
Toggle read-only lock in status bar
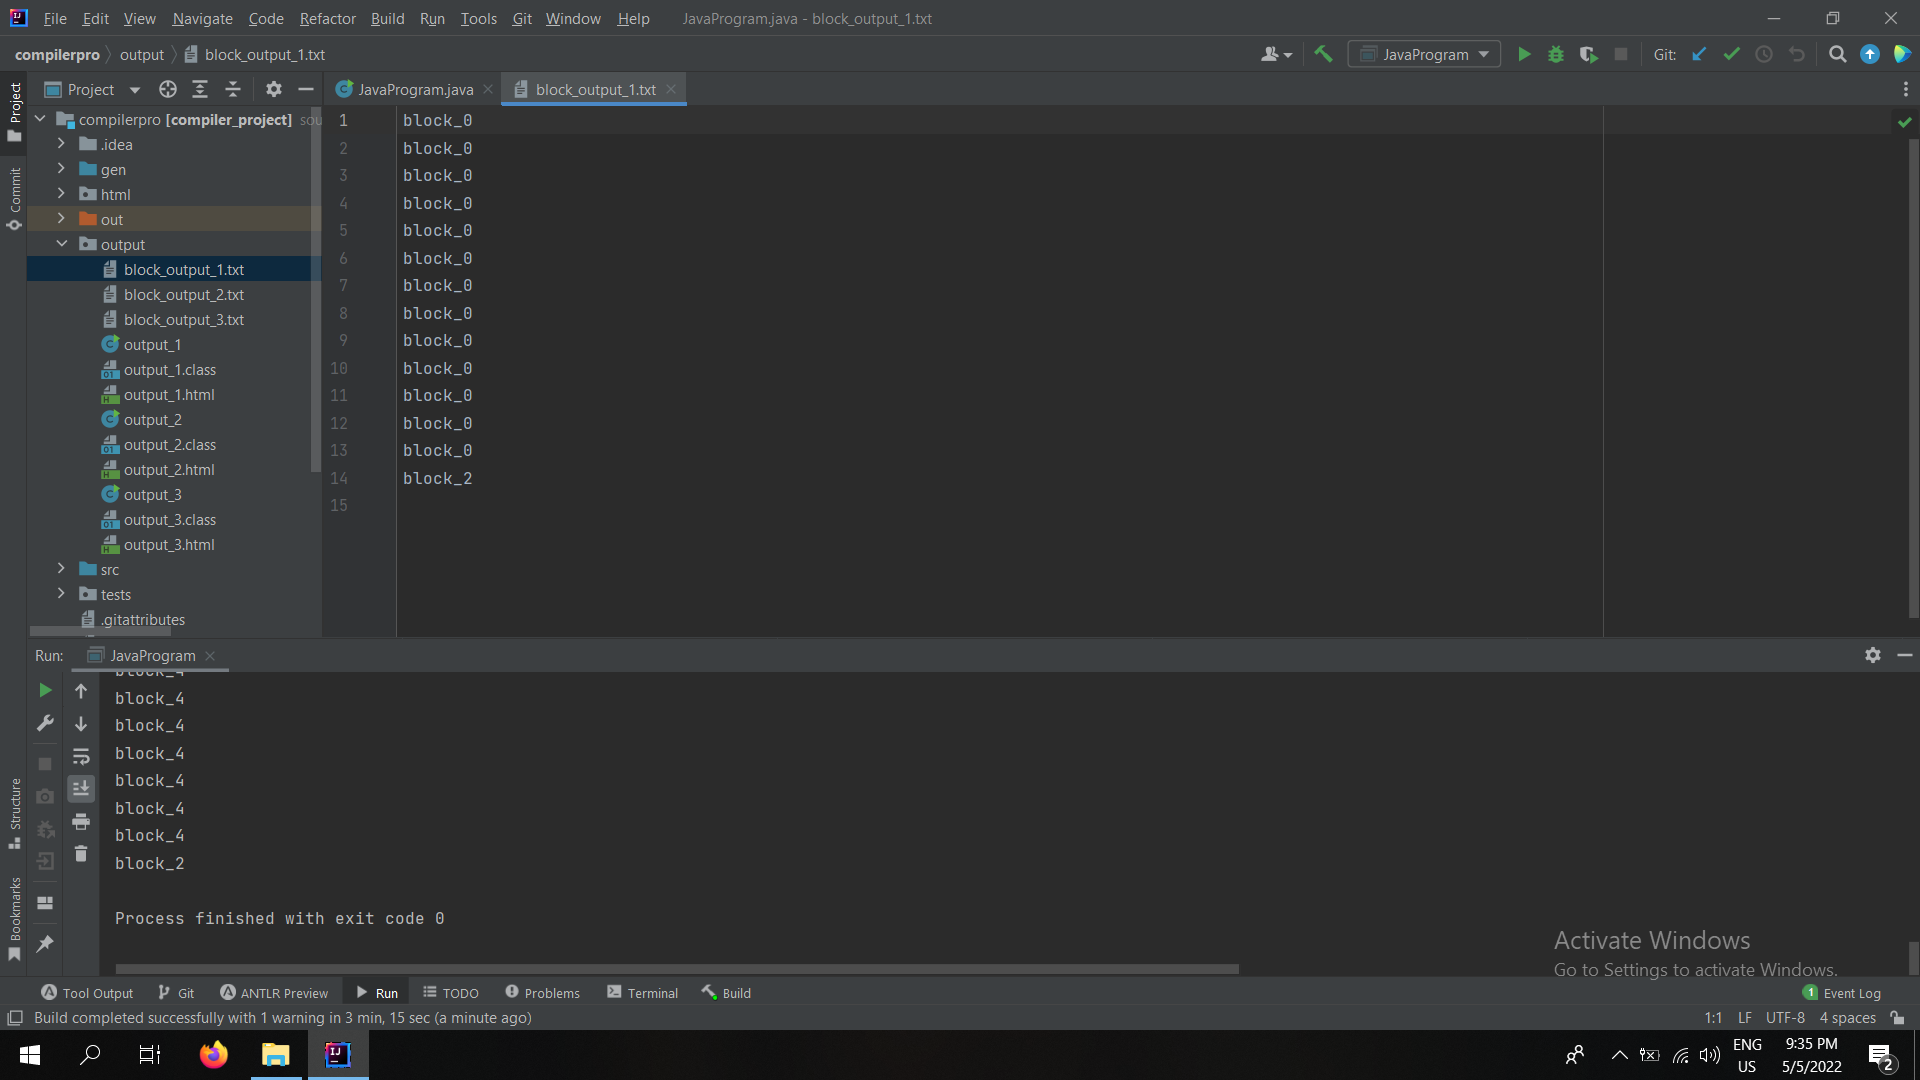click(x=1897, y=1018)
